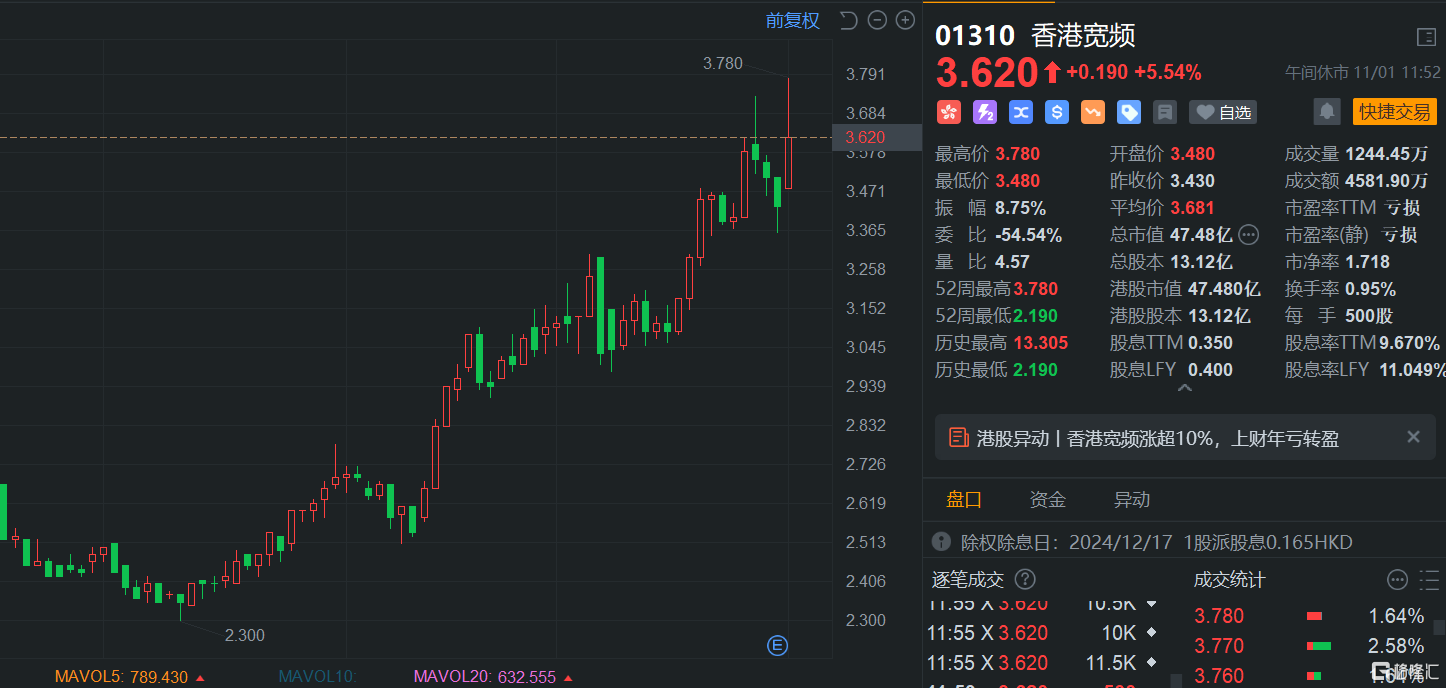Click the 快捷交易 quick trade button
Viewport: 1446px width, 688px height.
(1394, 111)
